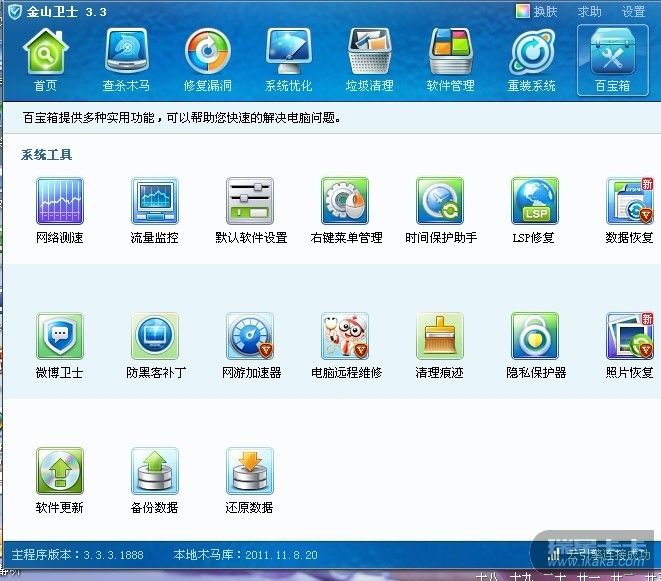661x581 pixels.
Task: Launch the 微博卫士 weibo guard tool
Action: (x=60, y=345)
